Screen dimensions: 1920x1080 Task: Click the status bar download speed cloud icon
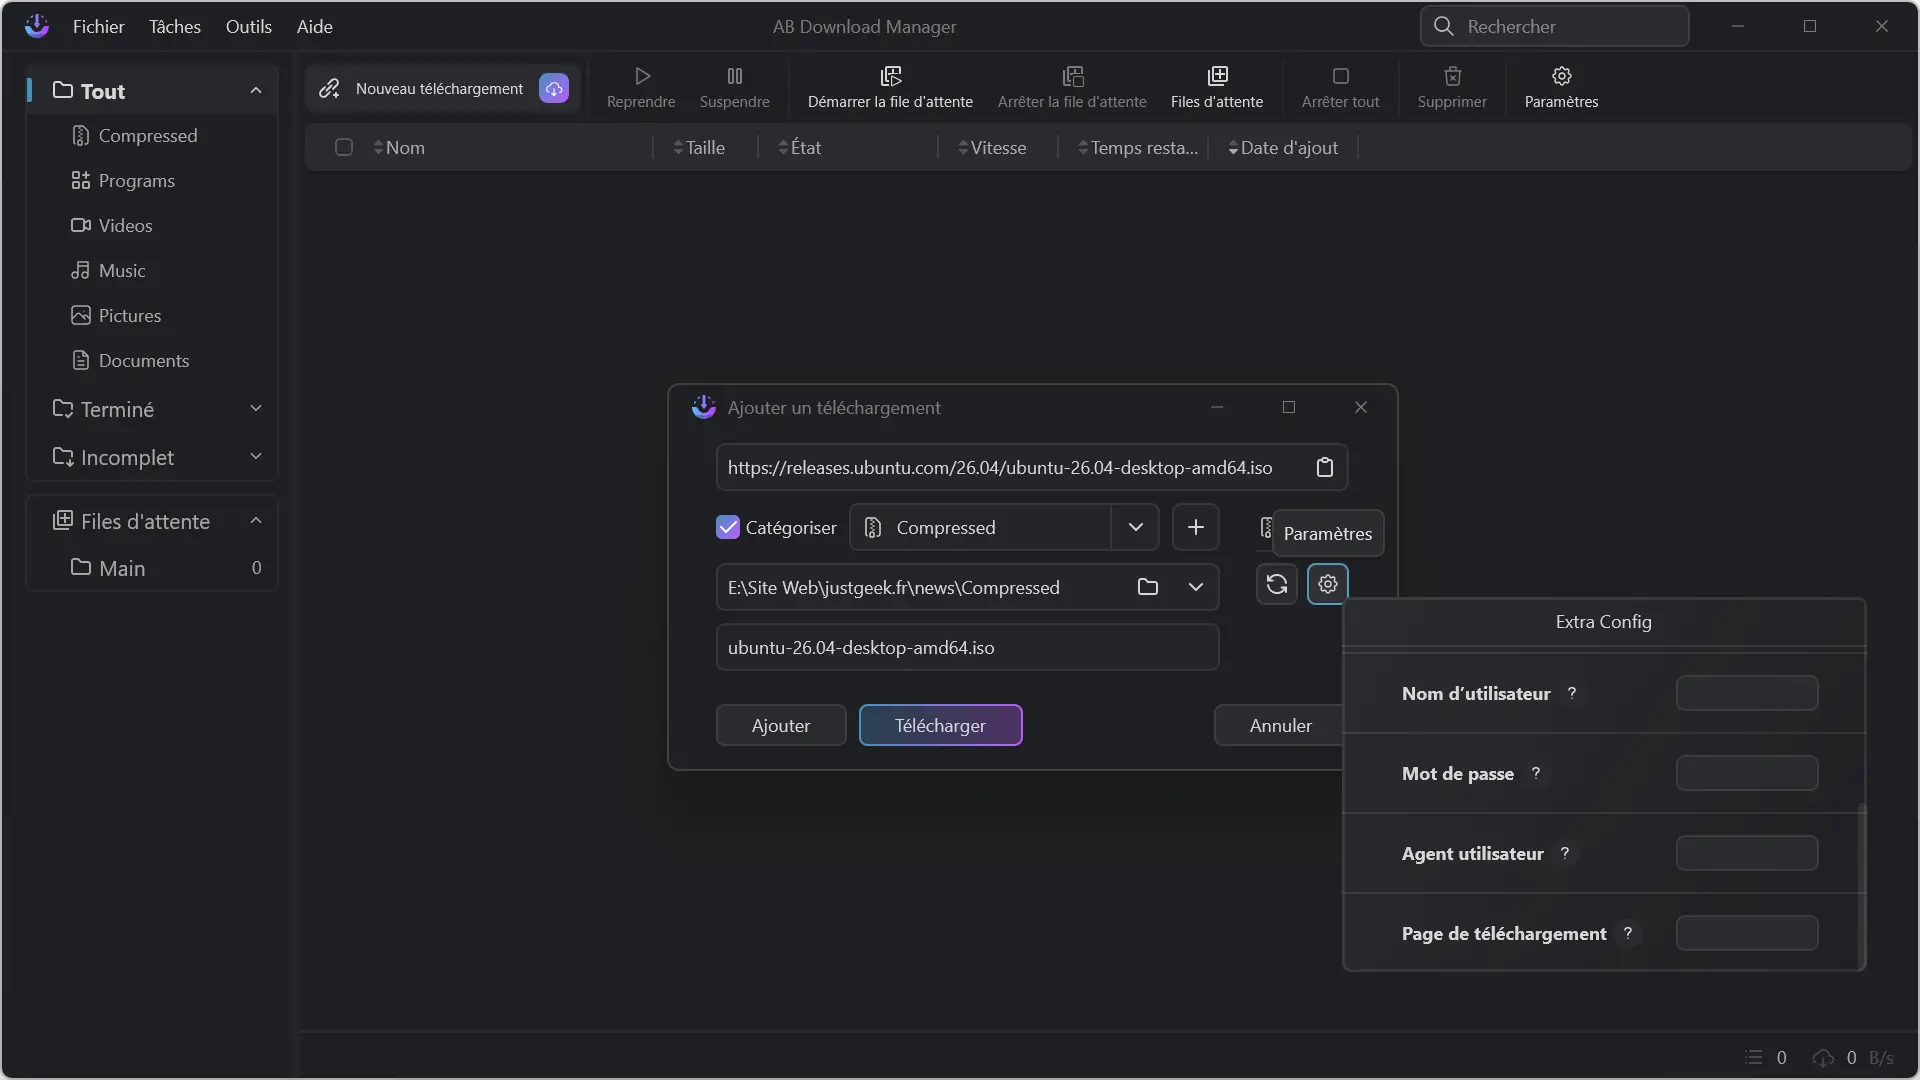(x=1823, y=1058)
